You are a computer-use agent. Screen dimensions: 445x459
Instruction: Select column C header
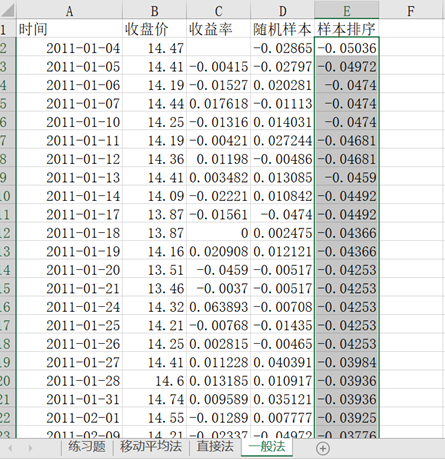pos(218,10)
